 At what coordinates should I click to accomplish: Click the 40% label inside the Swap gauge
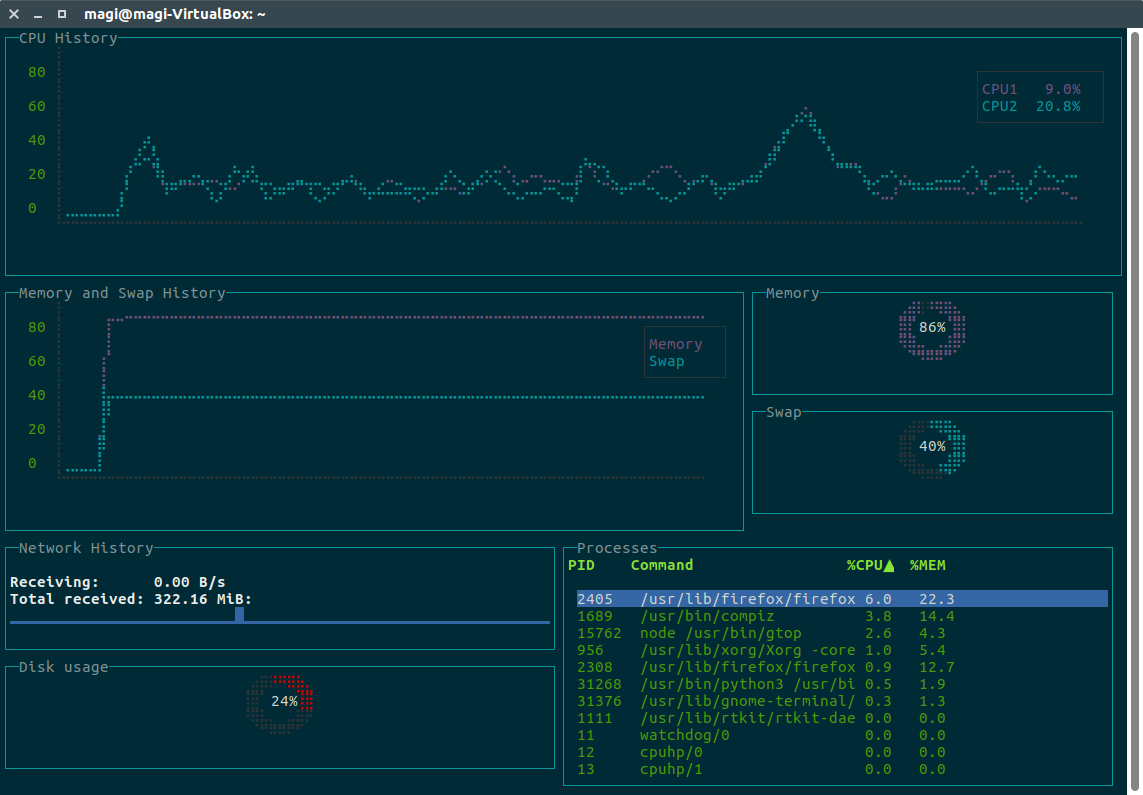(x=932, y=447)
